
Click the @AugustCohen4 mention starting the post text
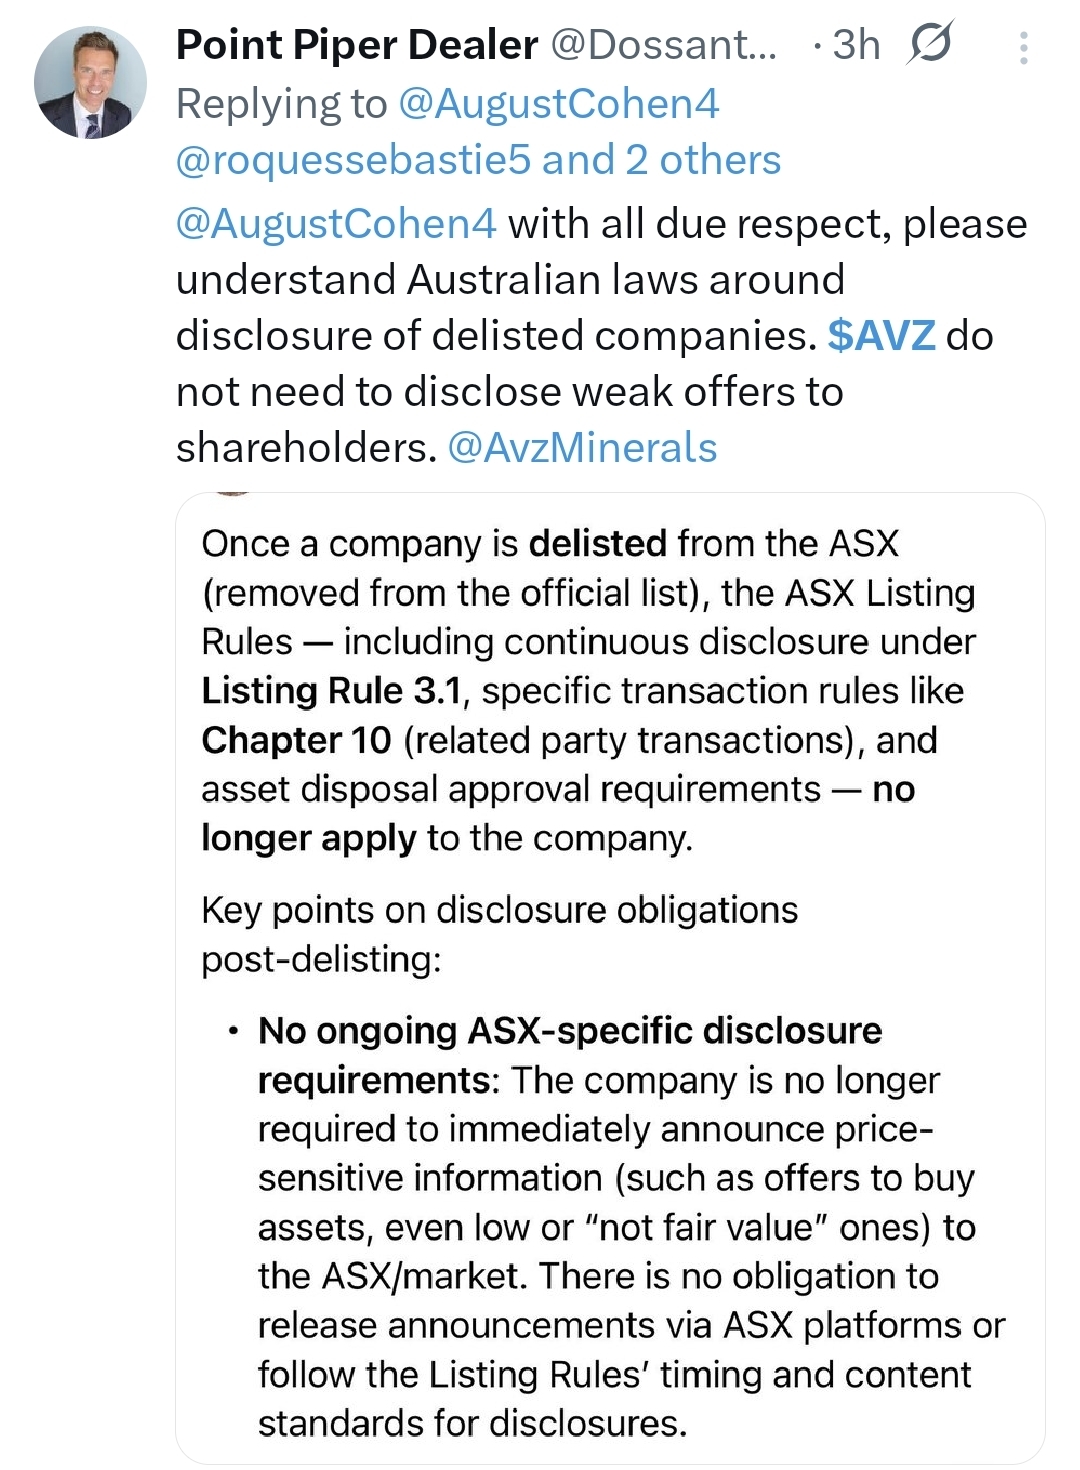coord(336,224)
